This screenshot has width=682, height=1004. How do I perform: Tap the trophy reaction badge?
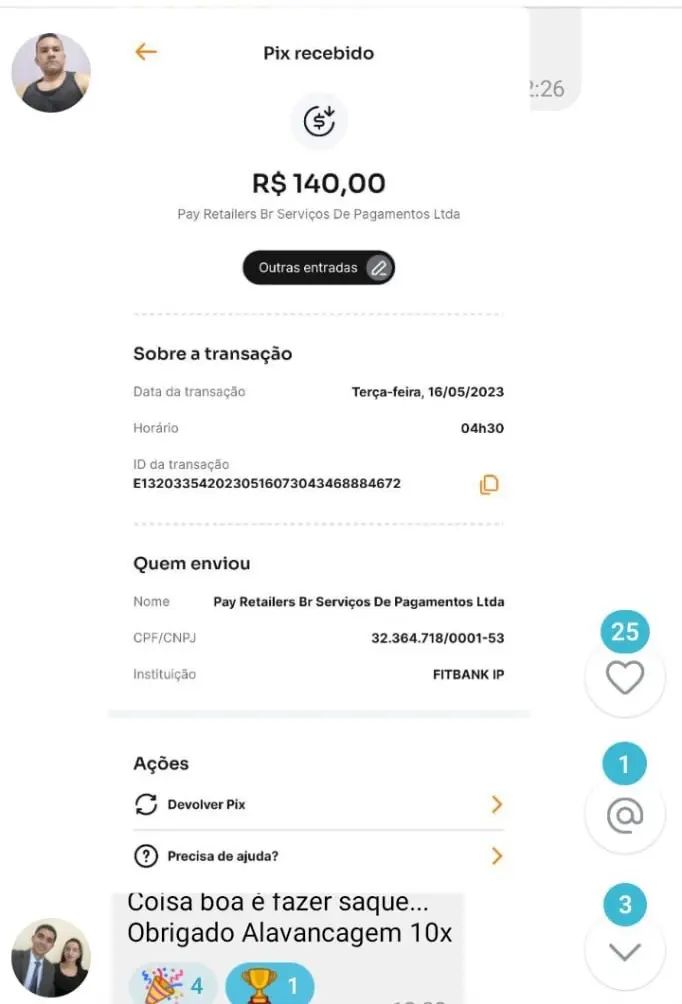click(269, 985)
